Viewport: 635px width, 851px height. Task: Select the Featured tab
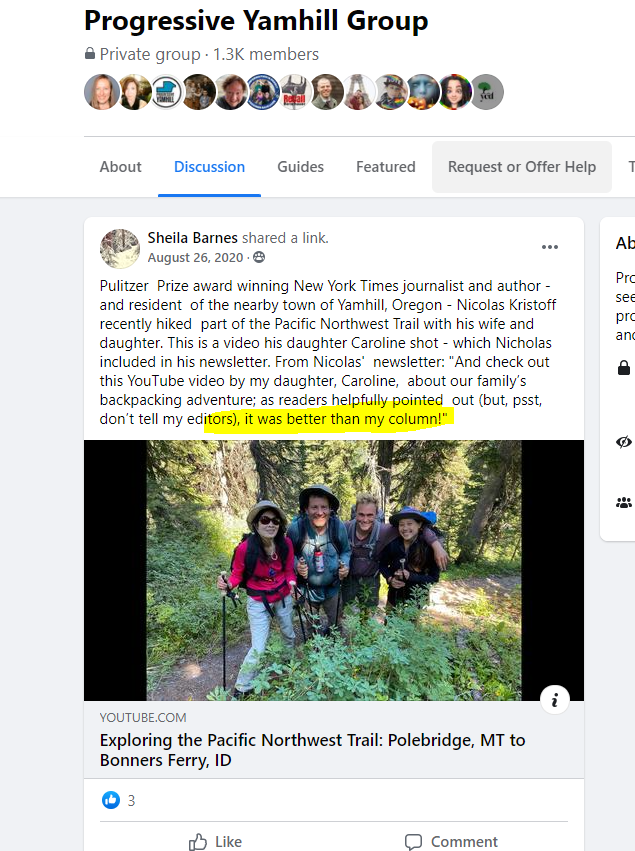click(x=385, y=167)
